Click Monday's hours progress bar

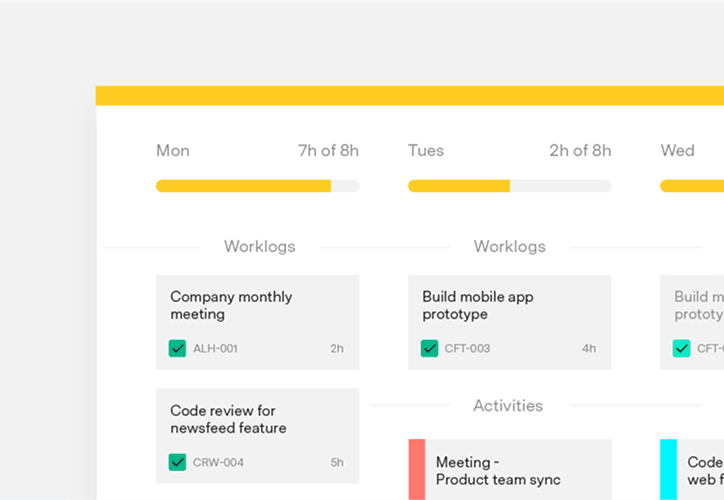(x=258, y=186)
